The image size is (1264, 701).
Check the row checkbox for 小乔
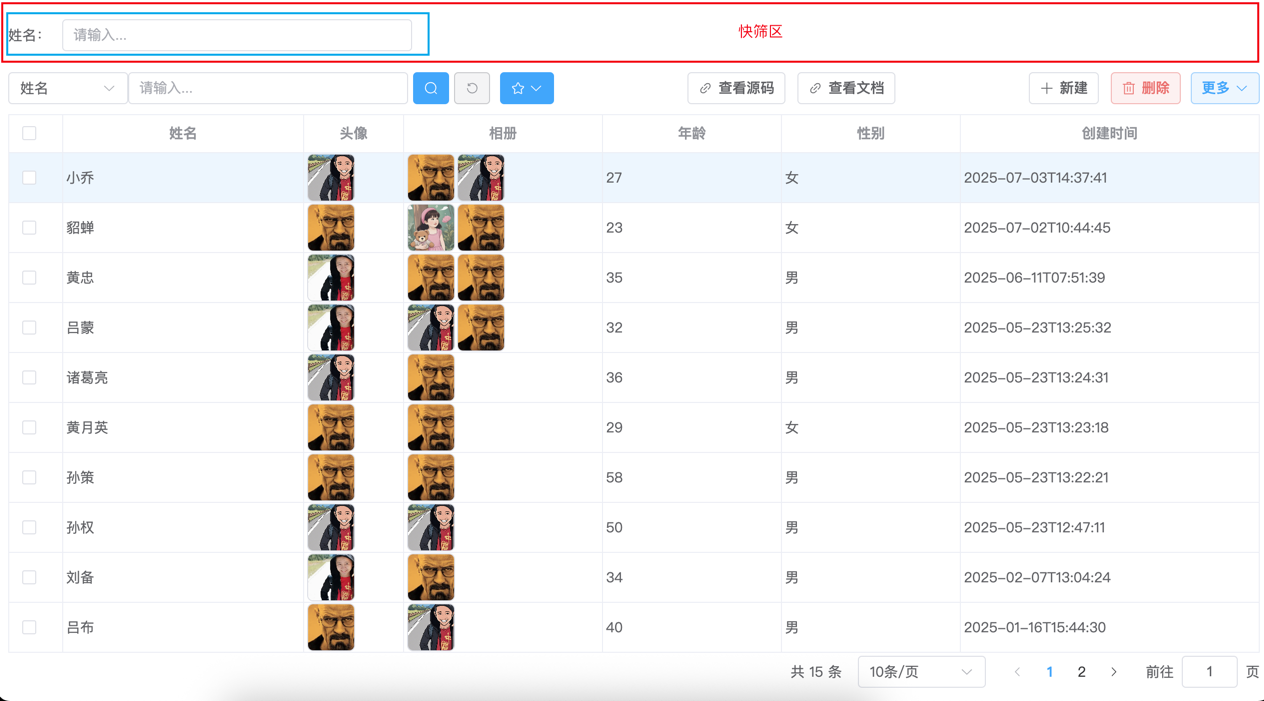click(x=29, y=178)
